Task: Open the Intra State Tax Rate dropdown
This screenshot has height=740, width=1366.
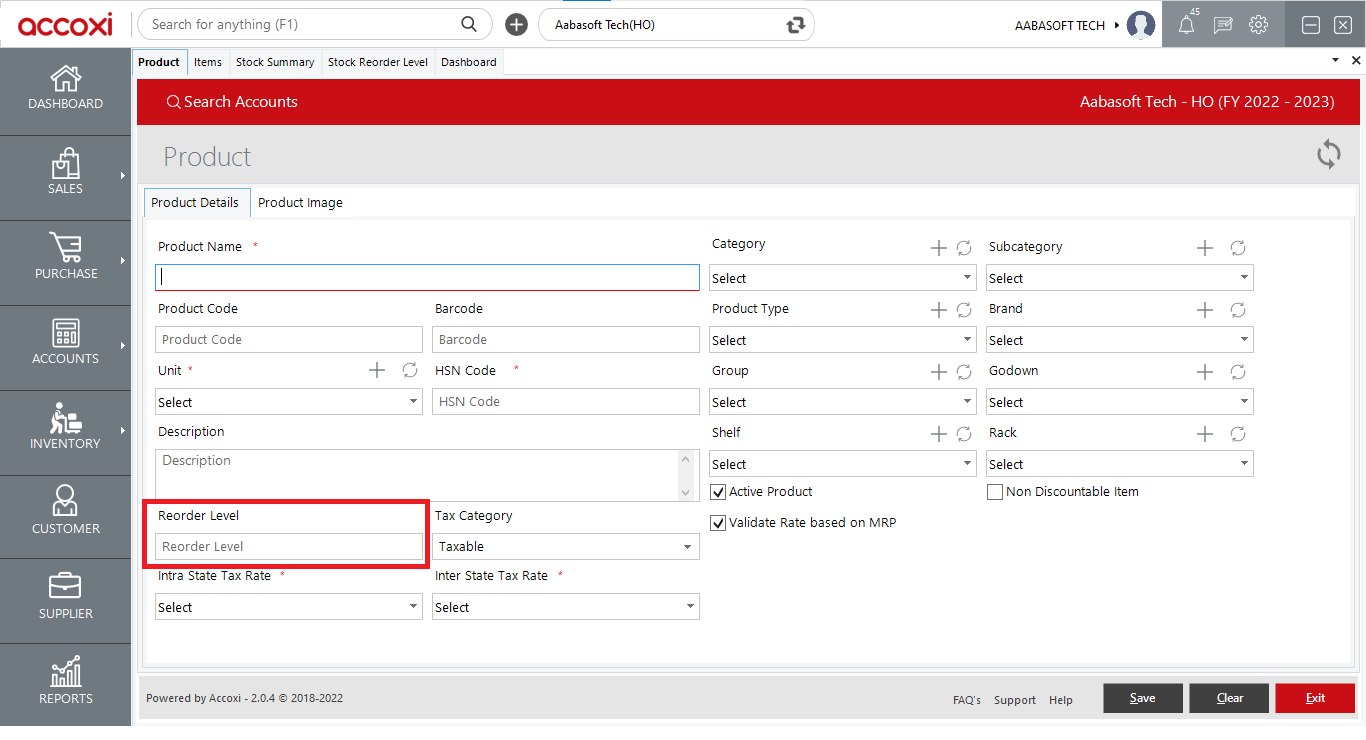Action: pos(289,607)
